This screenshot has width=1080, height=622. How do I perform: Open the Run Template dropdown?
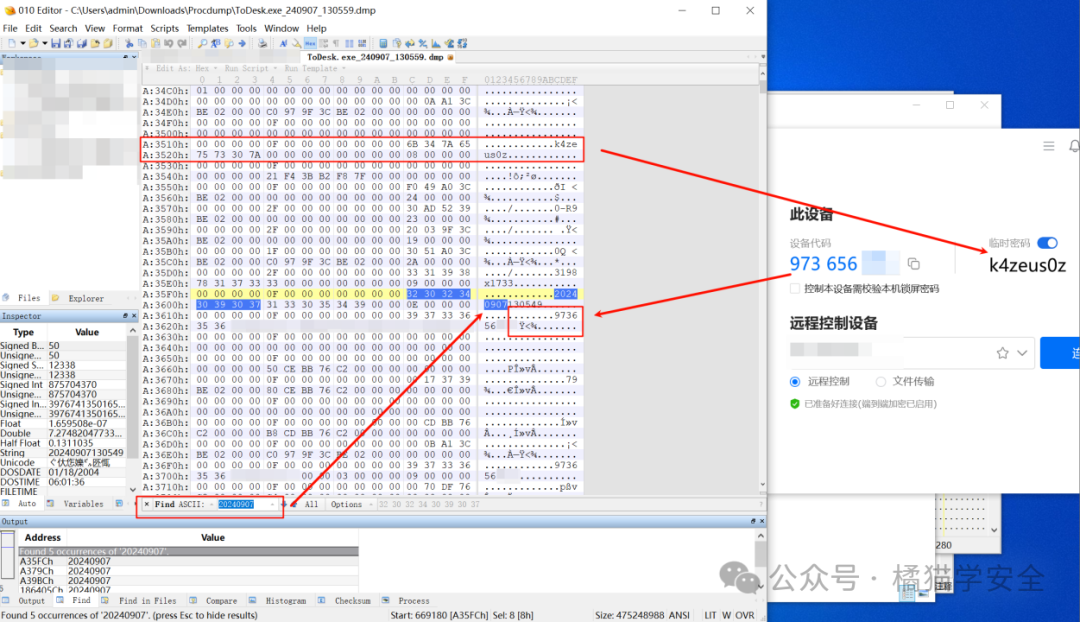pos(314,68)
